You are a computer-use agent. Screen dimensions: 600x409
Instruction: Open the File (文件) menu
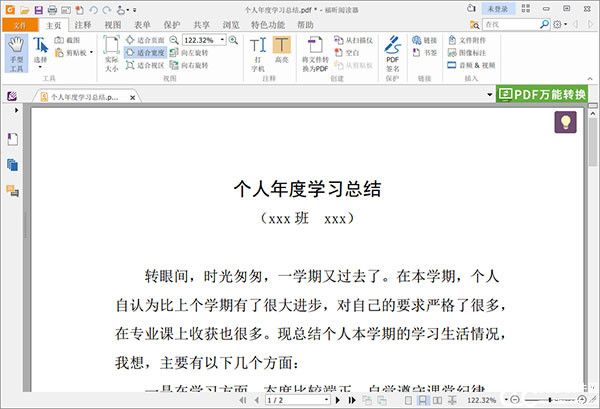click(20, 25)
